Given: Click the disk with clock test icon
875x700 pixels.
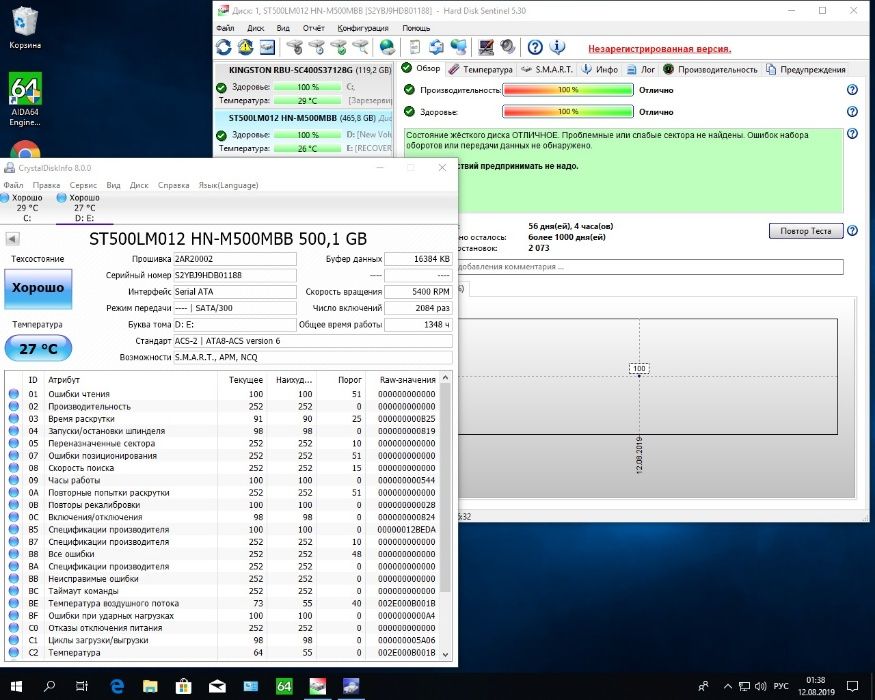Looking at the screenshot, I should 316,47.
